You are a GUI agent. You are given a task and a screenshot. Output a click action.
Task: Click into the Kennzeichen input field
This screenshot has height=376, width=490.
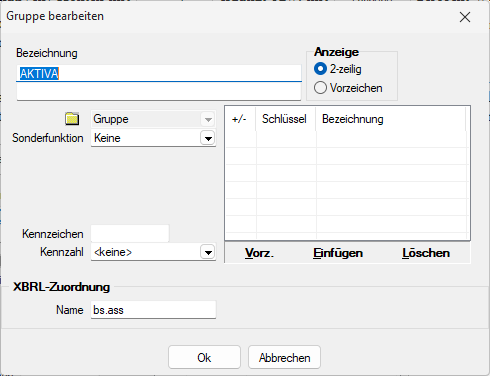(130, 234)
